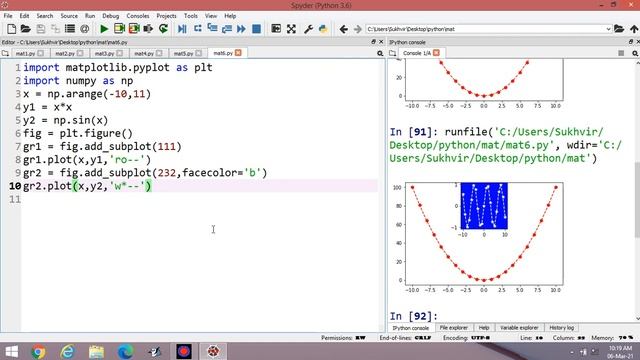Open File Explorer from taskbar

[x=96, y=351]
